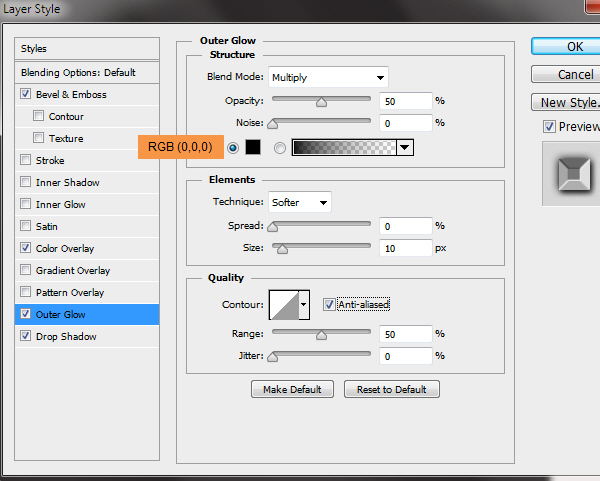Toggle the Preview checkbox
The image size is (600, 481).
coord(549,126)
